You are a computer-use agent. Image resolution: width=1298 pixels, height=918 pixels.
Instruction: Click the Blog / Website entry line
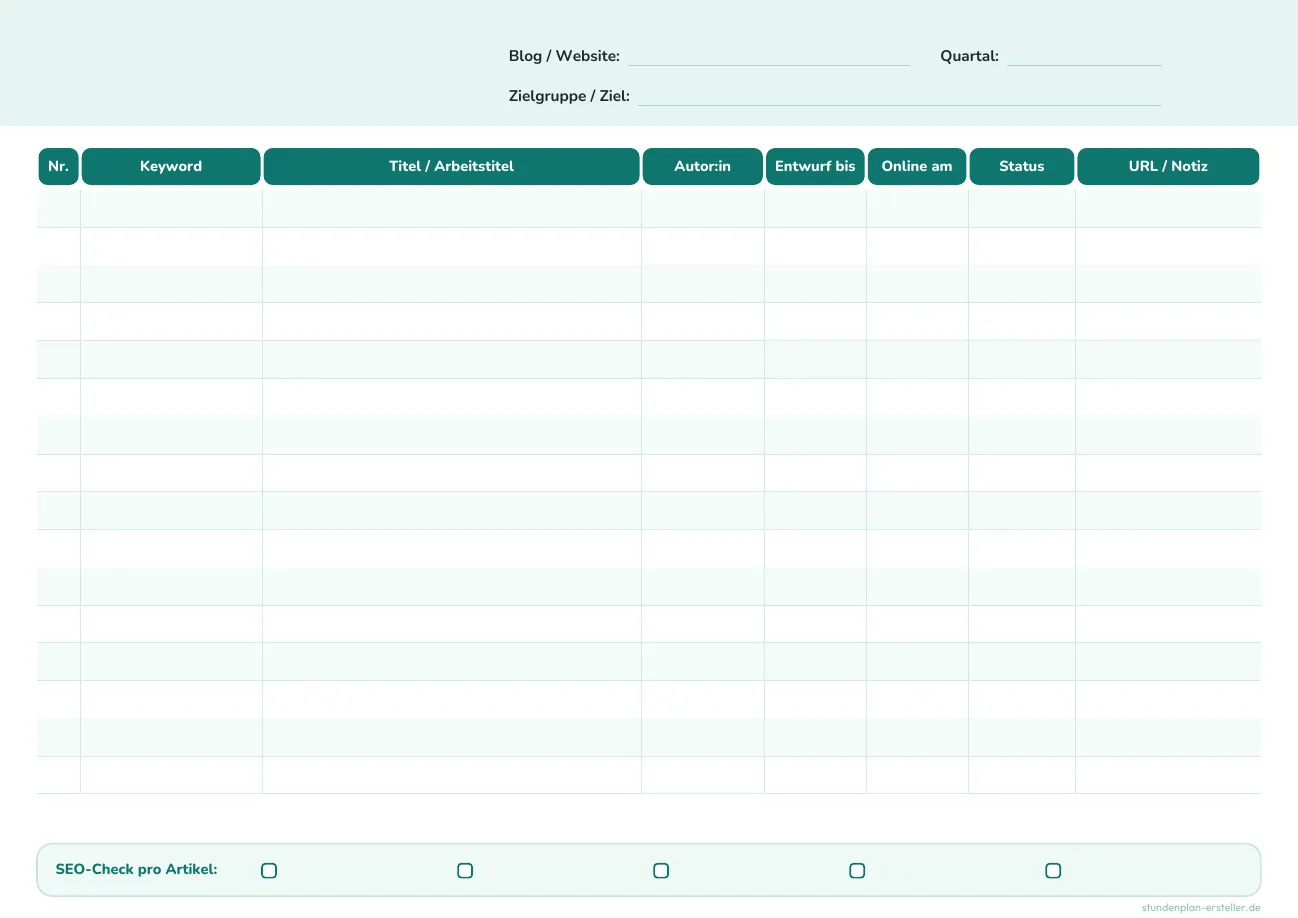(769, 58)
